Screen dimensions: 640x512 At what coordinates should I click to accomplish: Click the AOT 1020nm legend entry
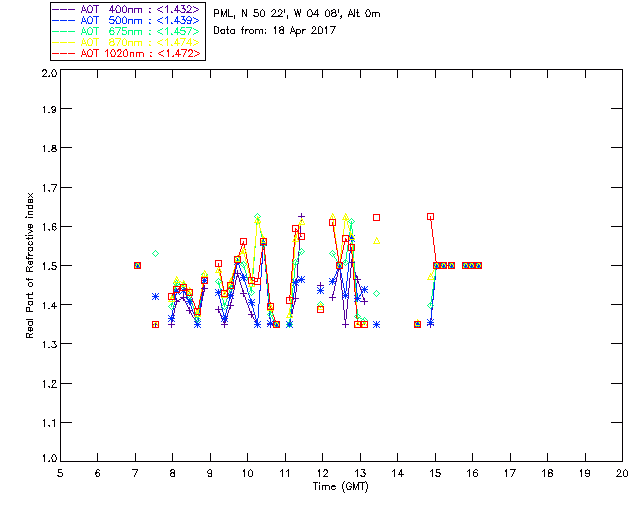coord(127,53)
